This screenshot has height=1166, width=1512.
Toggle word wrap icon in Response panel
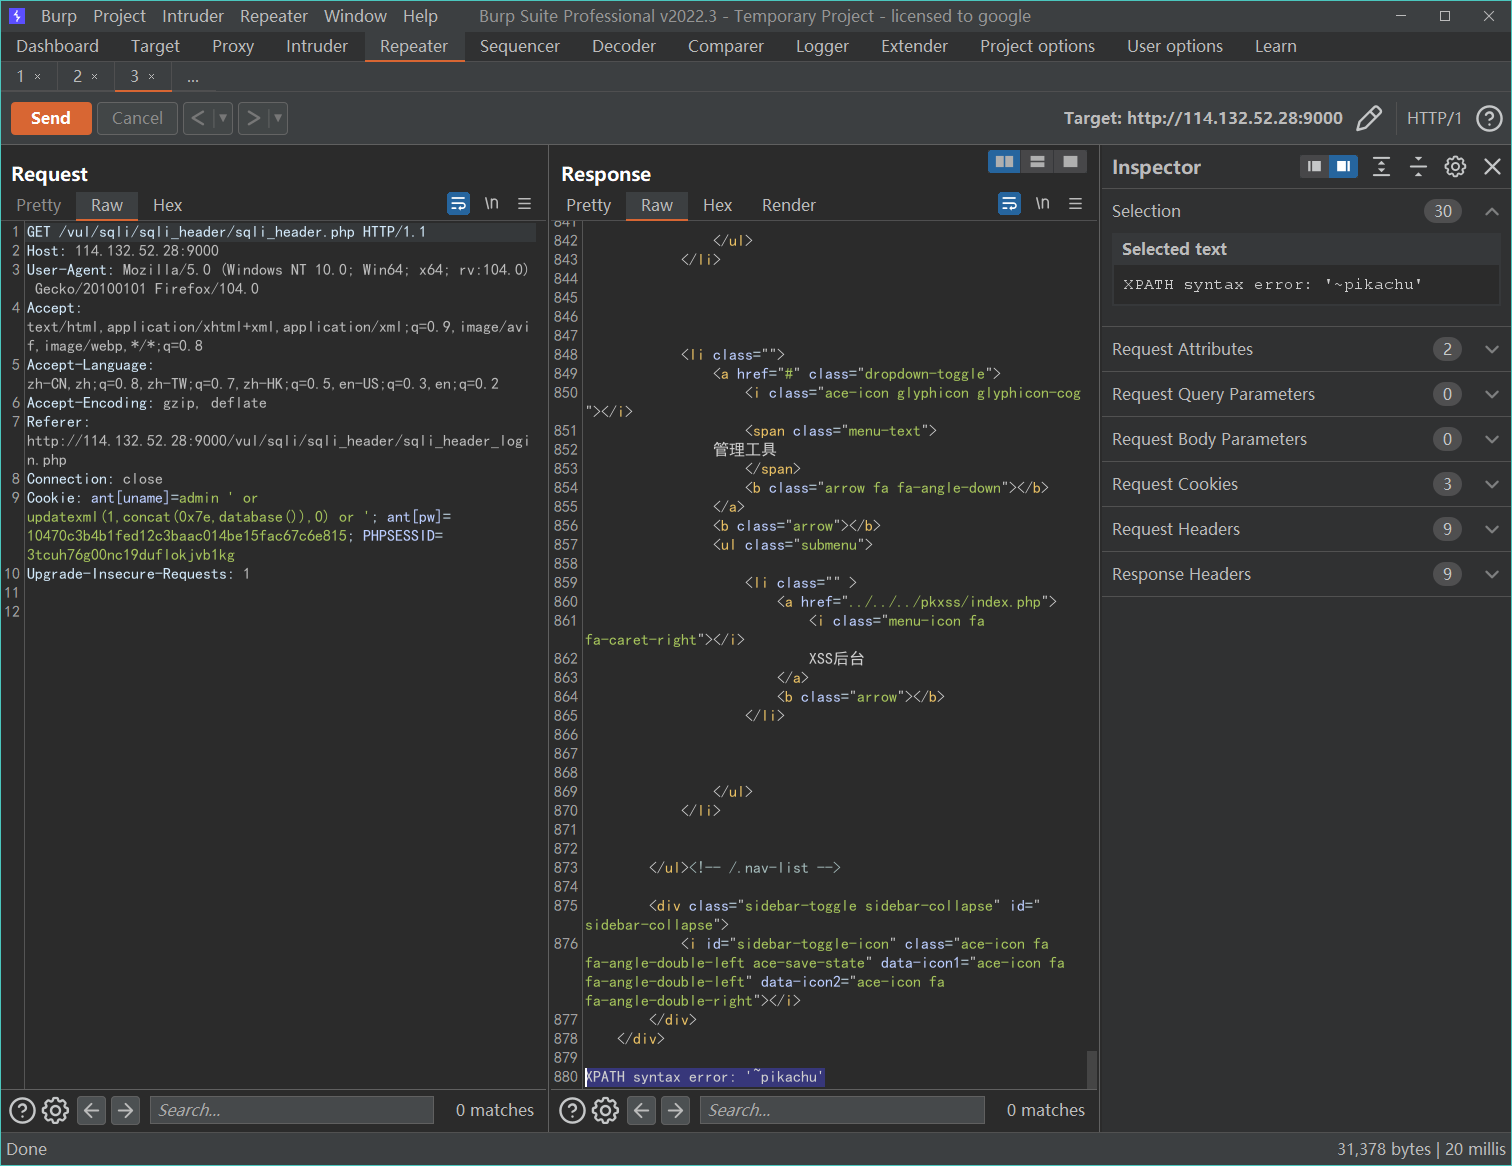(1009, 204)
